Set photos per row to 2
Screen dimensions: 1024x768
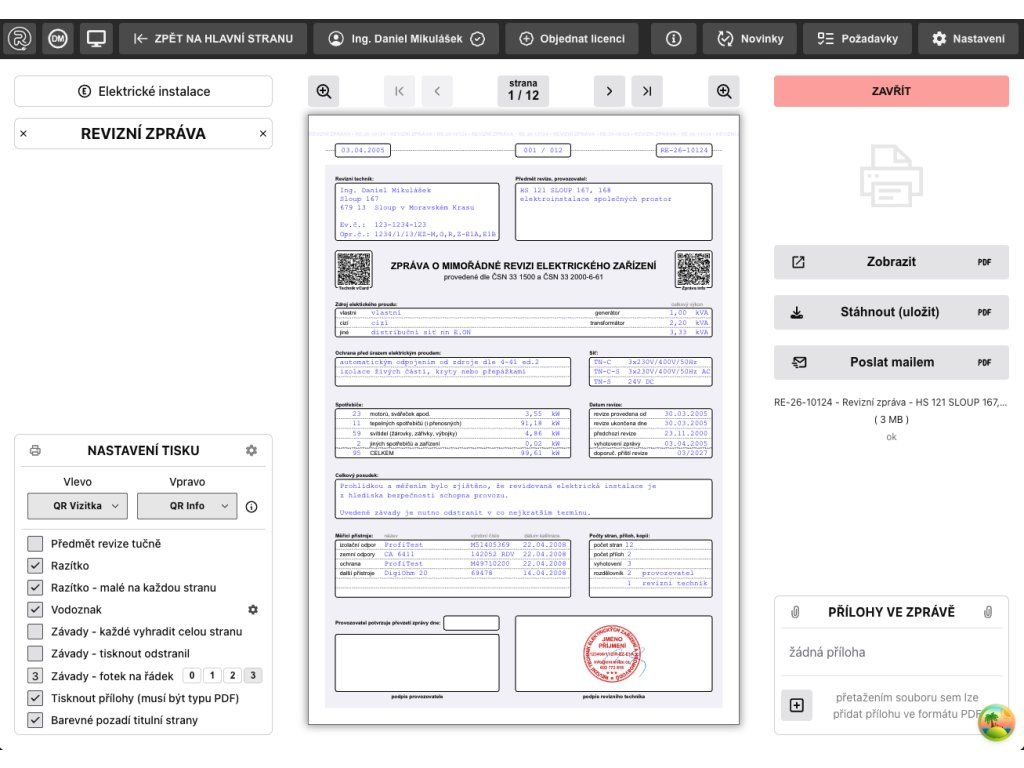(234, 676)
